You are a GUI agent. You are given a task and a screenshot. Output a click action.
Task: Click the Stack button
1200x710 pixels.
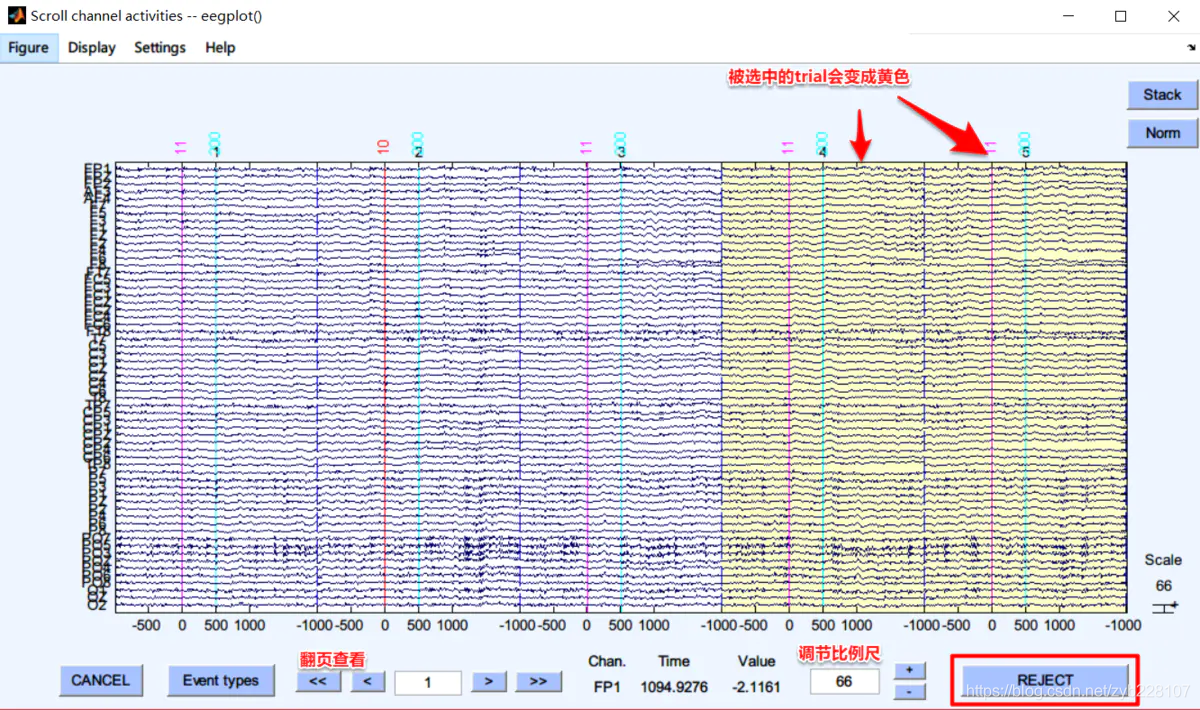click(x=1162, y=94)
